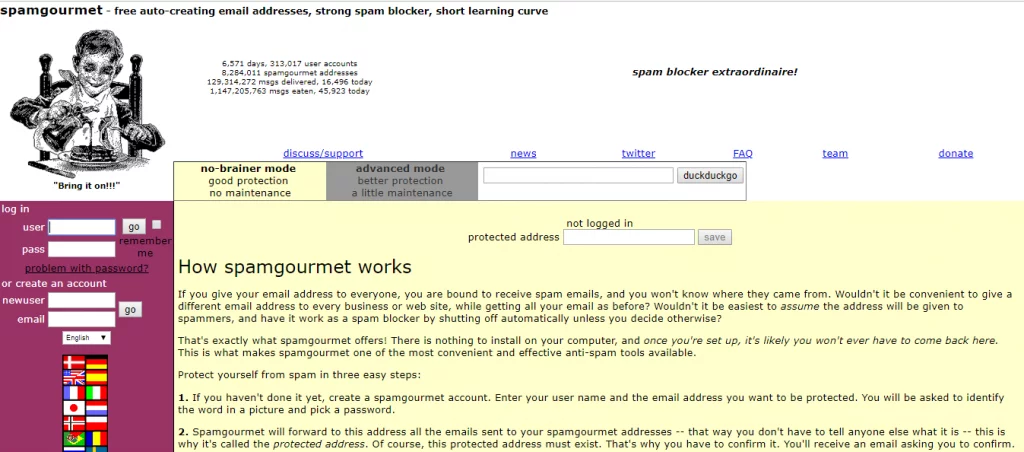1024x452 pixels.
Task: Select no-brainer mode tab
Action: (x=249, y=181)
